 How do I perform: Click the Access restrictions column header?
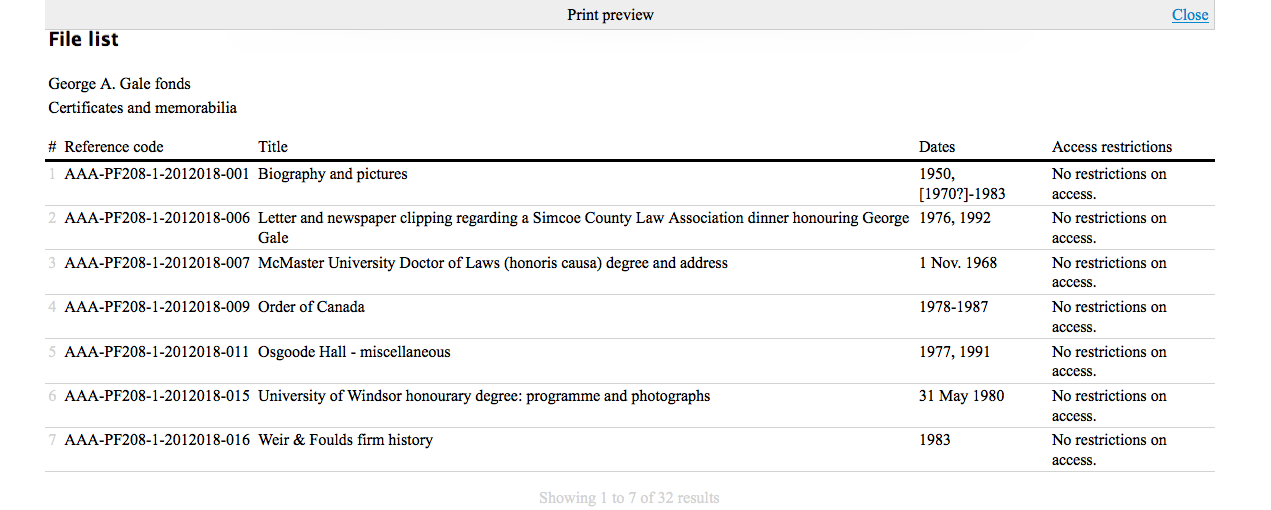point(1111,147)
